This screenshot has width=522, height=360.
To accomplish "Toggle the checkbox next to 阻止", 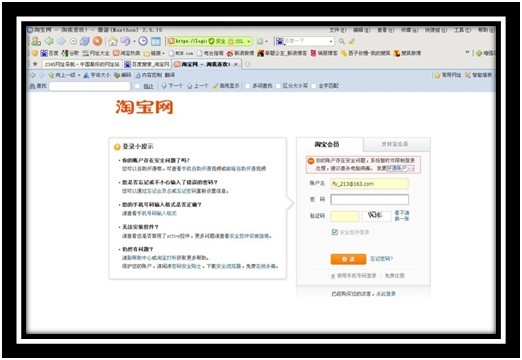I will click(137, 86).
